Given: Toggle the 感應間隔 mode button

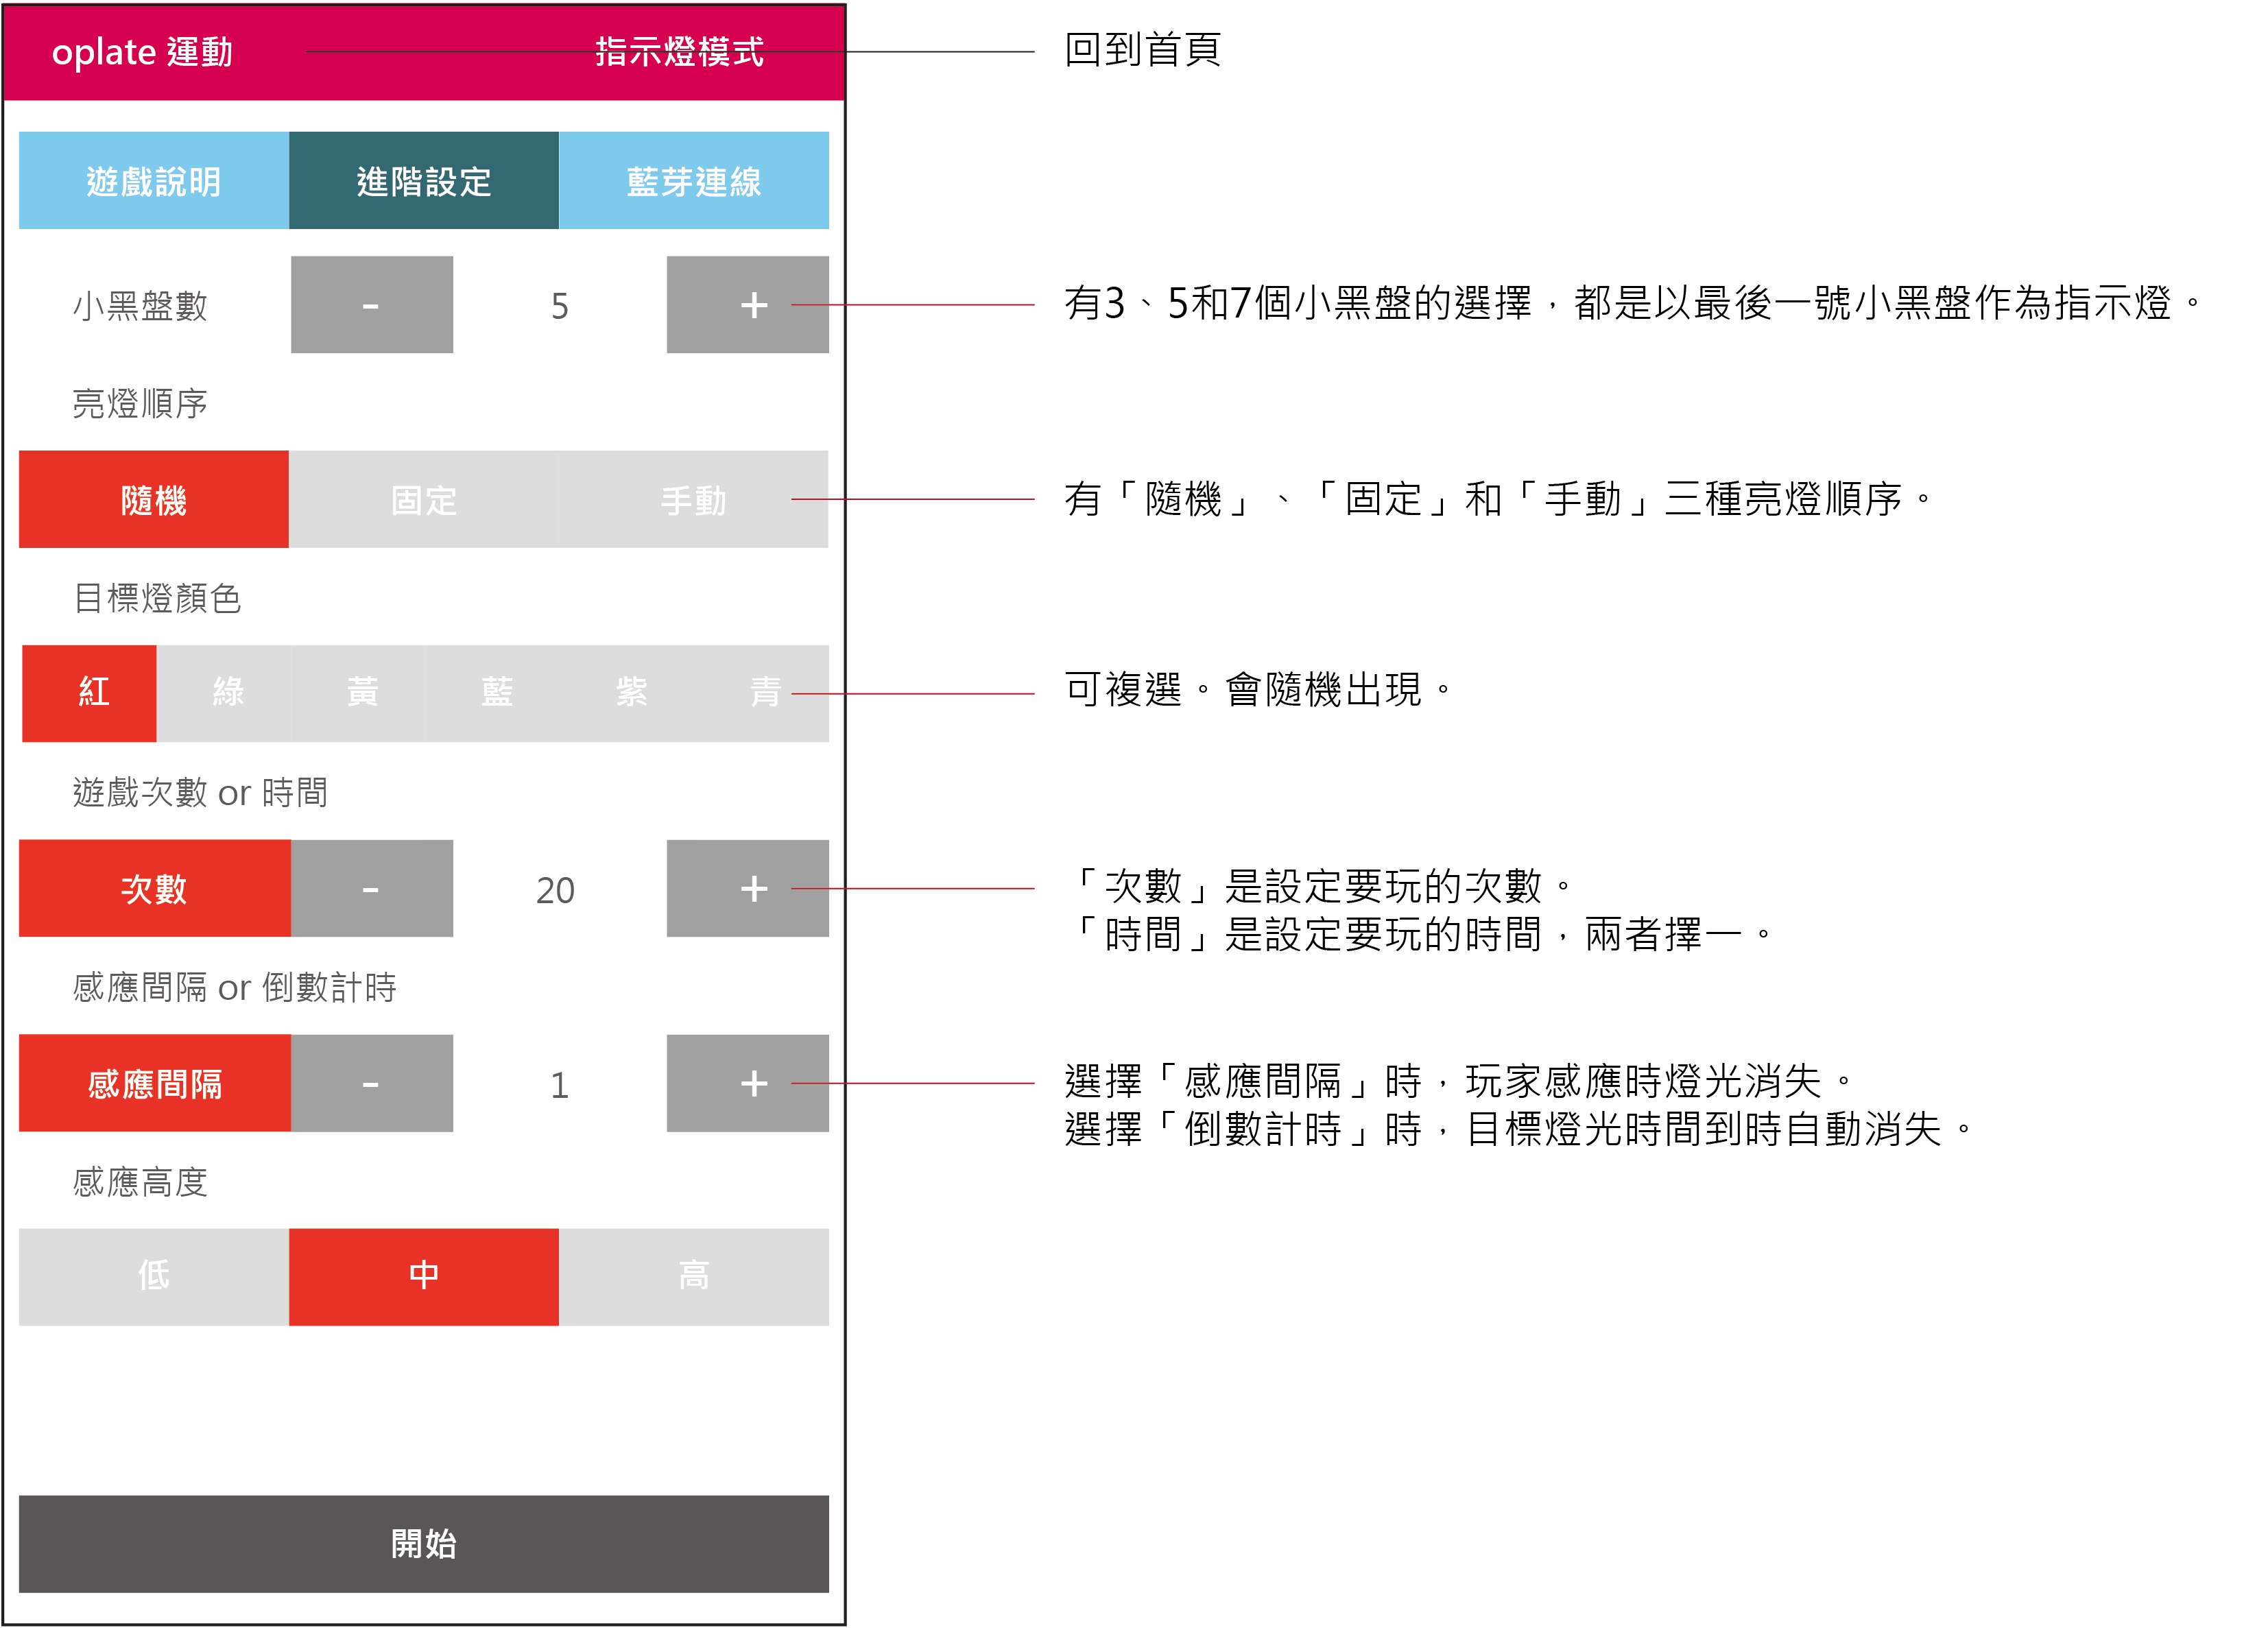Looking at the screenshot, I should click(154, 1083).
